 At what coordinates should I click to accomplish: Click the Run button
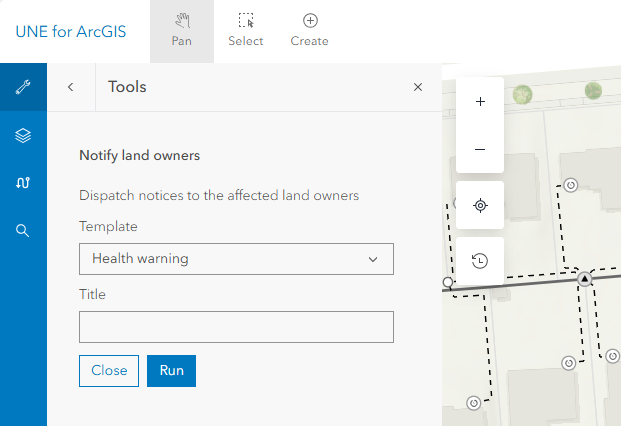(171, 371)
